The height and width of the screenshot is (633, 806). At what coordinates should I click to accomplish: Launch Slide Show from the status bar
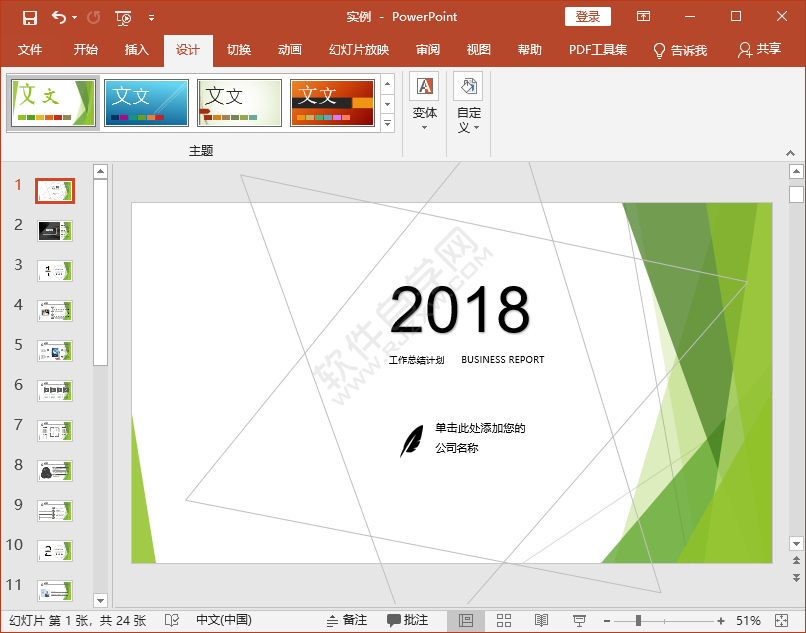point(579,621)
